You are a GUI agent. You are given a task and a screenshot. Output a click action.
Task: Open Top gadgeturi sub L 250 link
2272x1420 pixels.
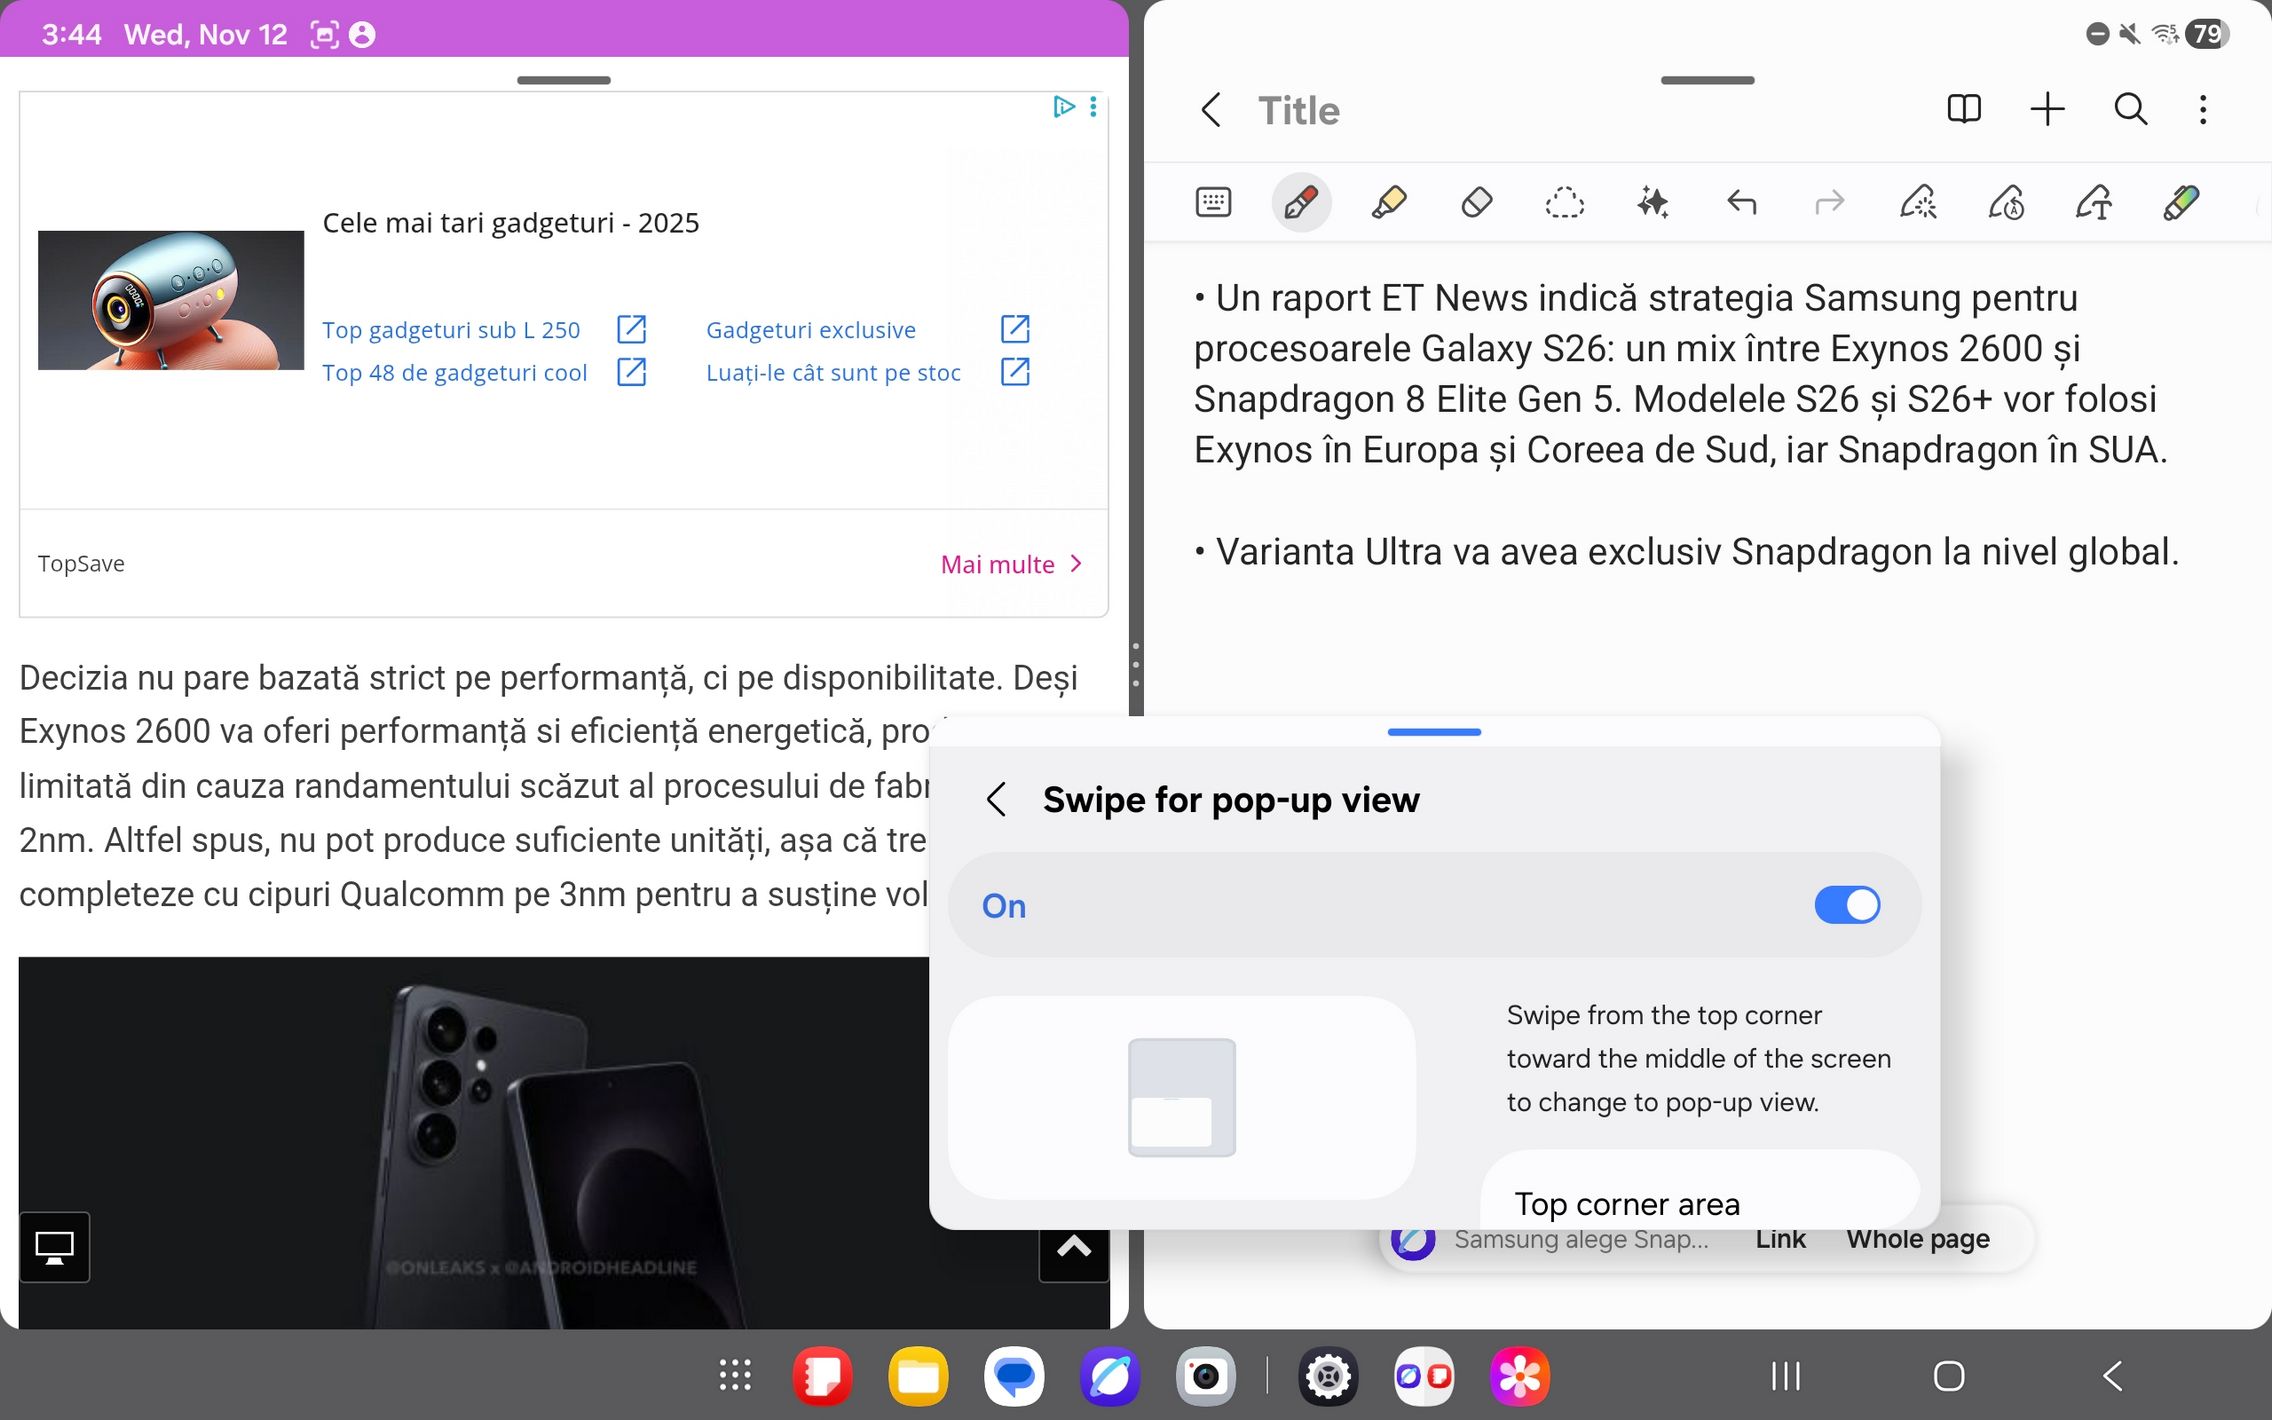tap(451, 330)
